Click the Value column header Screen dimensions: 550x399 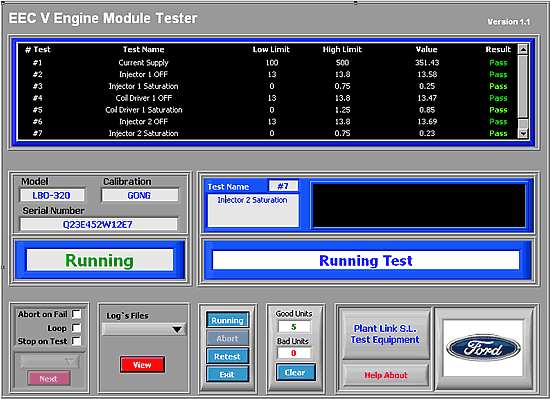coord(427,49)
